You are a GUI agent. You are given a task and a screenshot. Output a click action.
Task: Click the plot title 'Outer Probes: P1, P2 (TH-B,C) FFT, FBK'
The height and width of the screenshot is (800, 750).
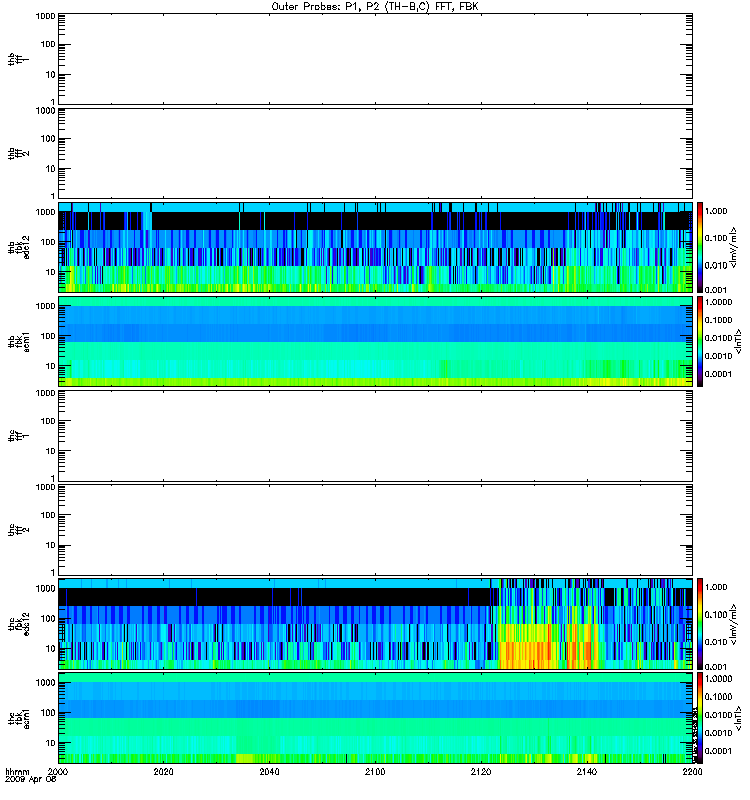375,7
